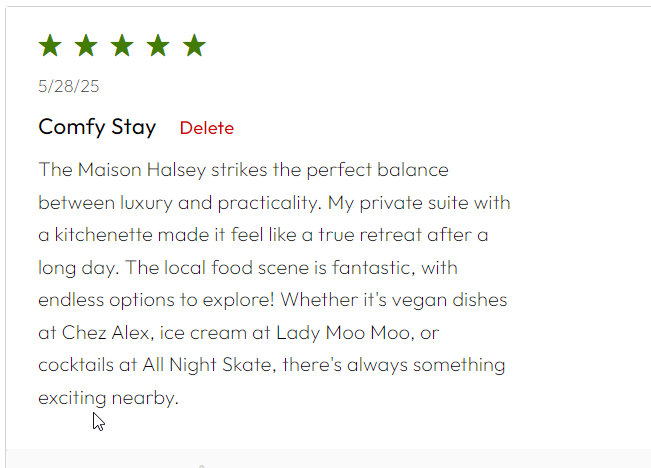Click the restaurant name Chez Alex

[x=105, y=333]
